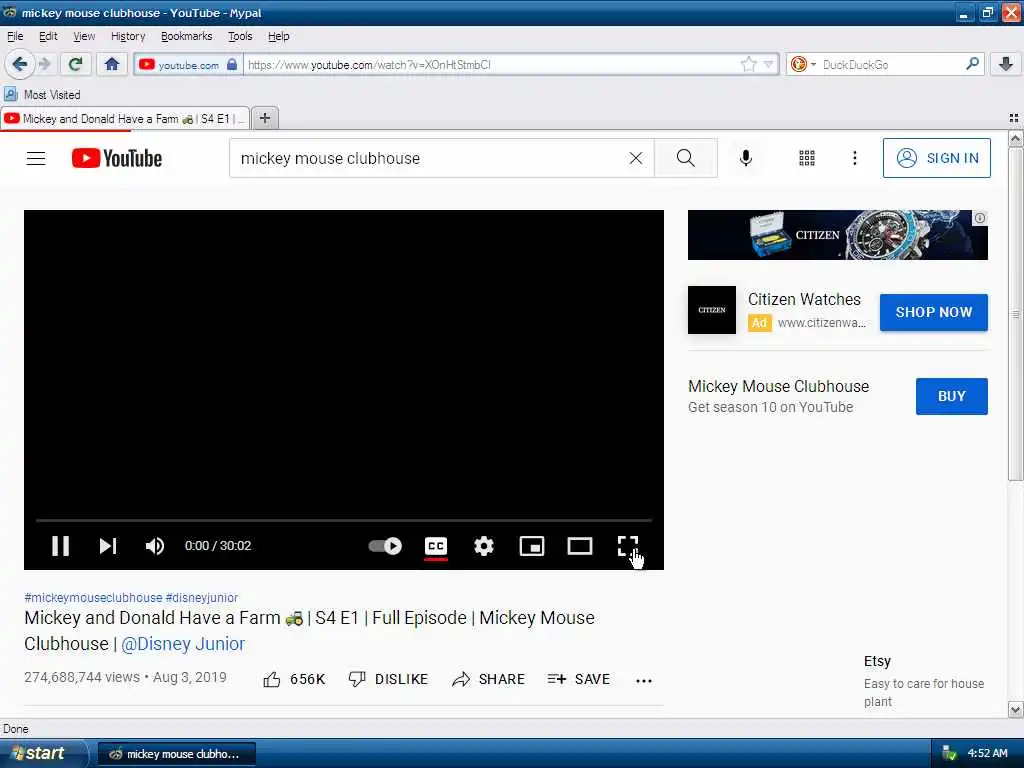
Task: Like the video with thumbs up
Action: coord(293,679)
